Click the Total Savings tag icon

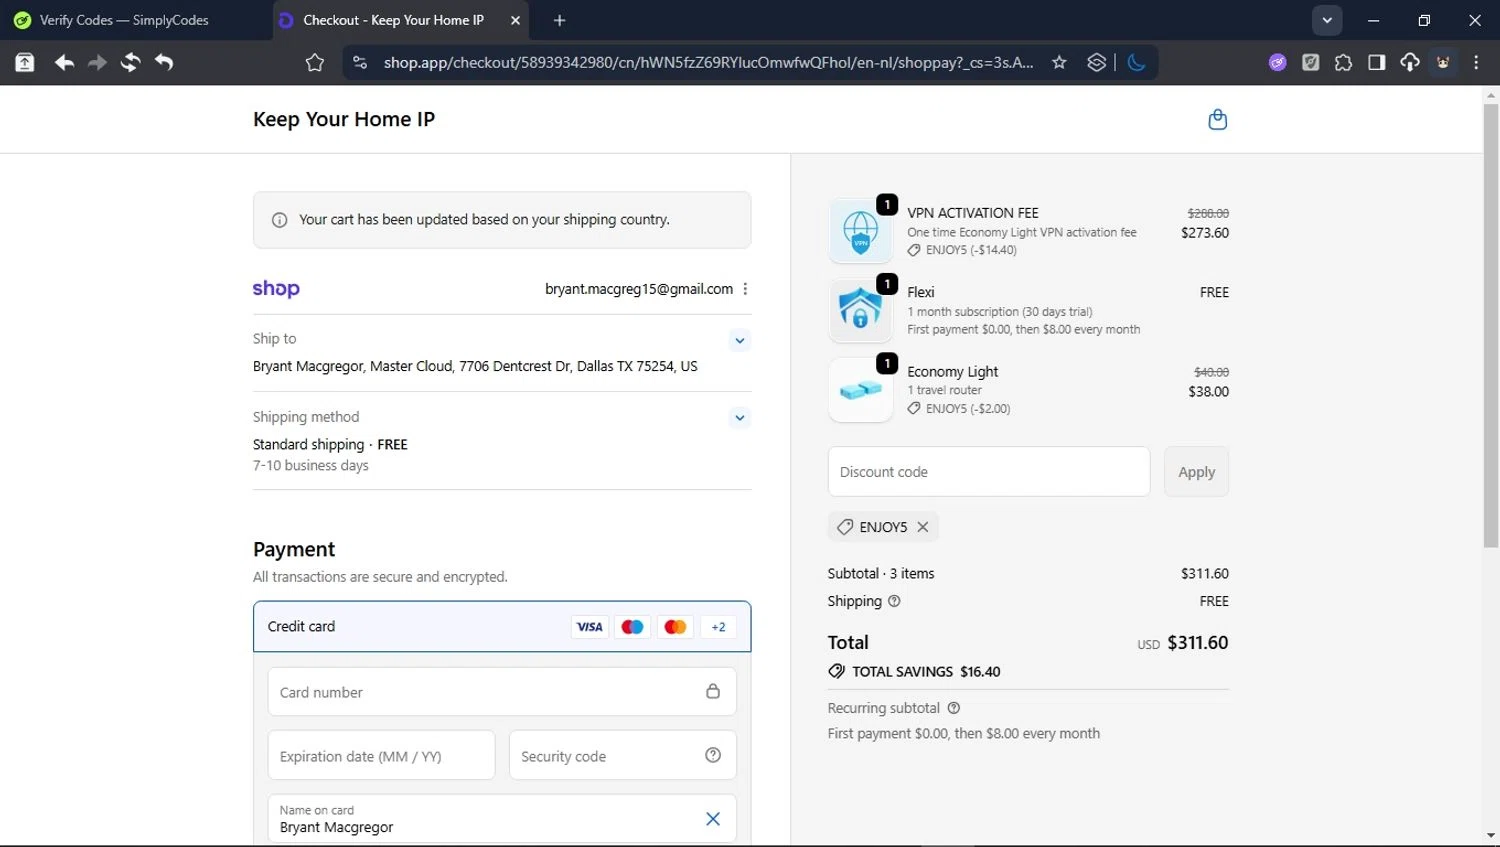[x=837, y=672]
